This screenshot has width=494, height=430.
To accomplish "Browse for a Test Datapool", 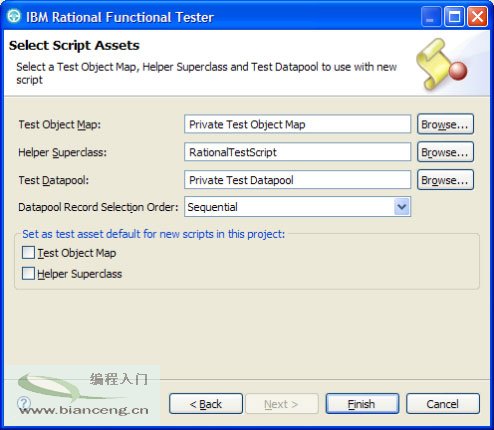I will pos(445,180).
